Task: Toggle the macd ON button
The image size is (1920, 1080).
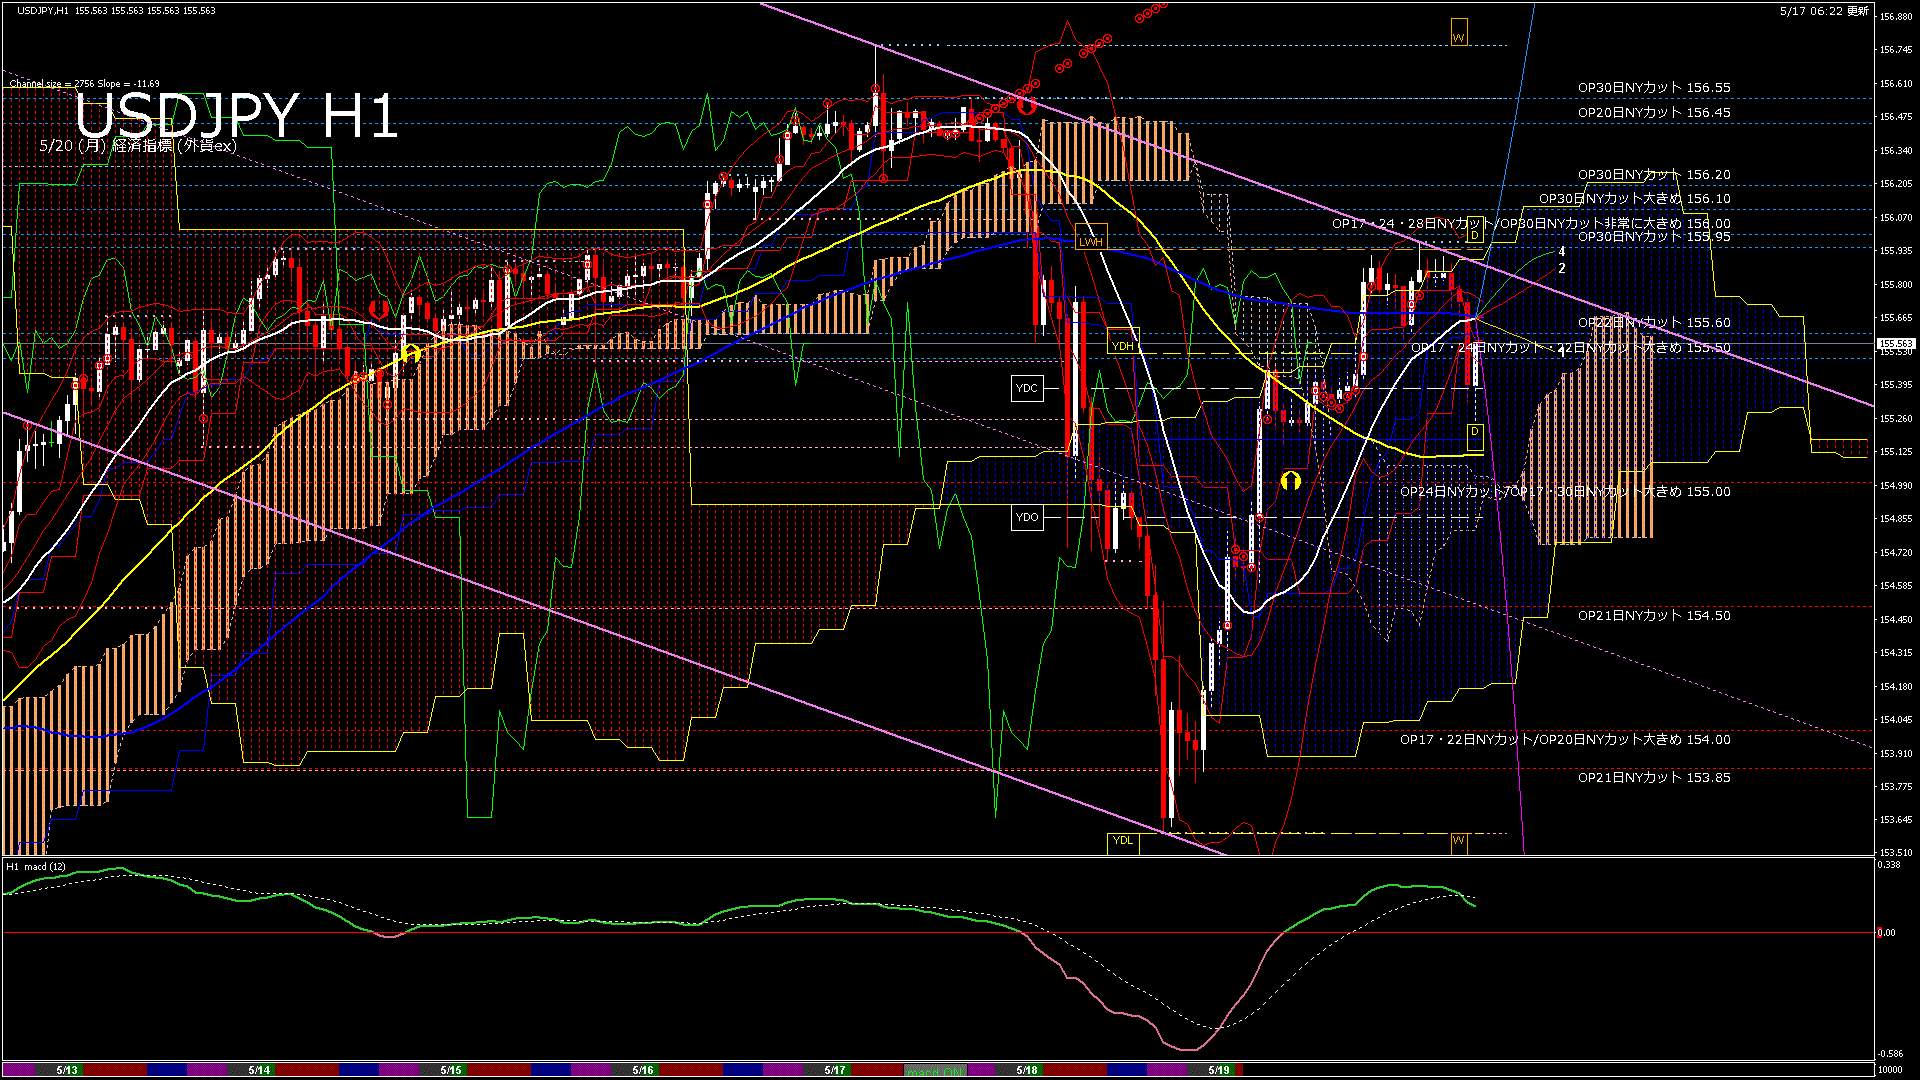Action: coord(937,1071)
